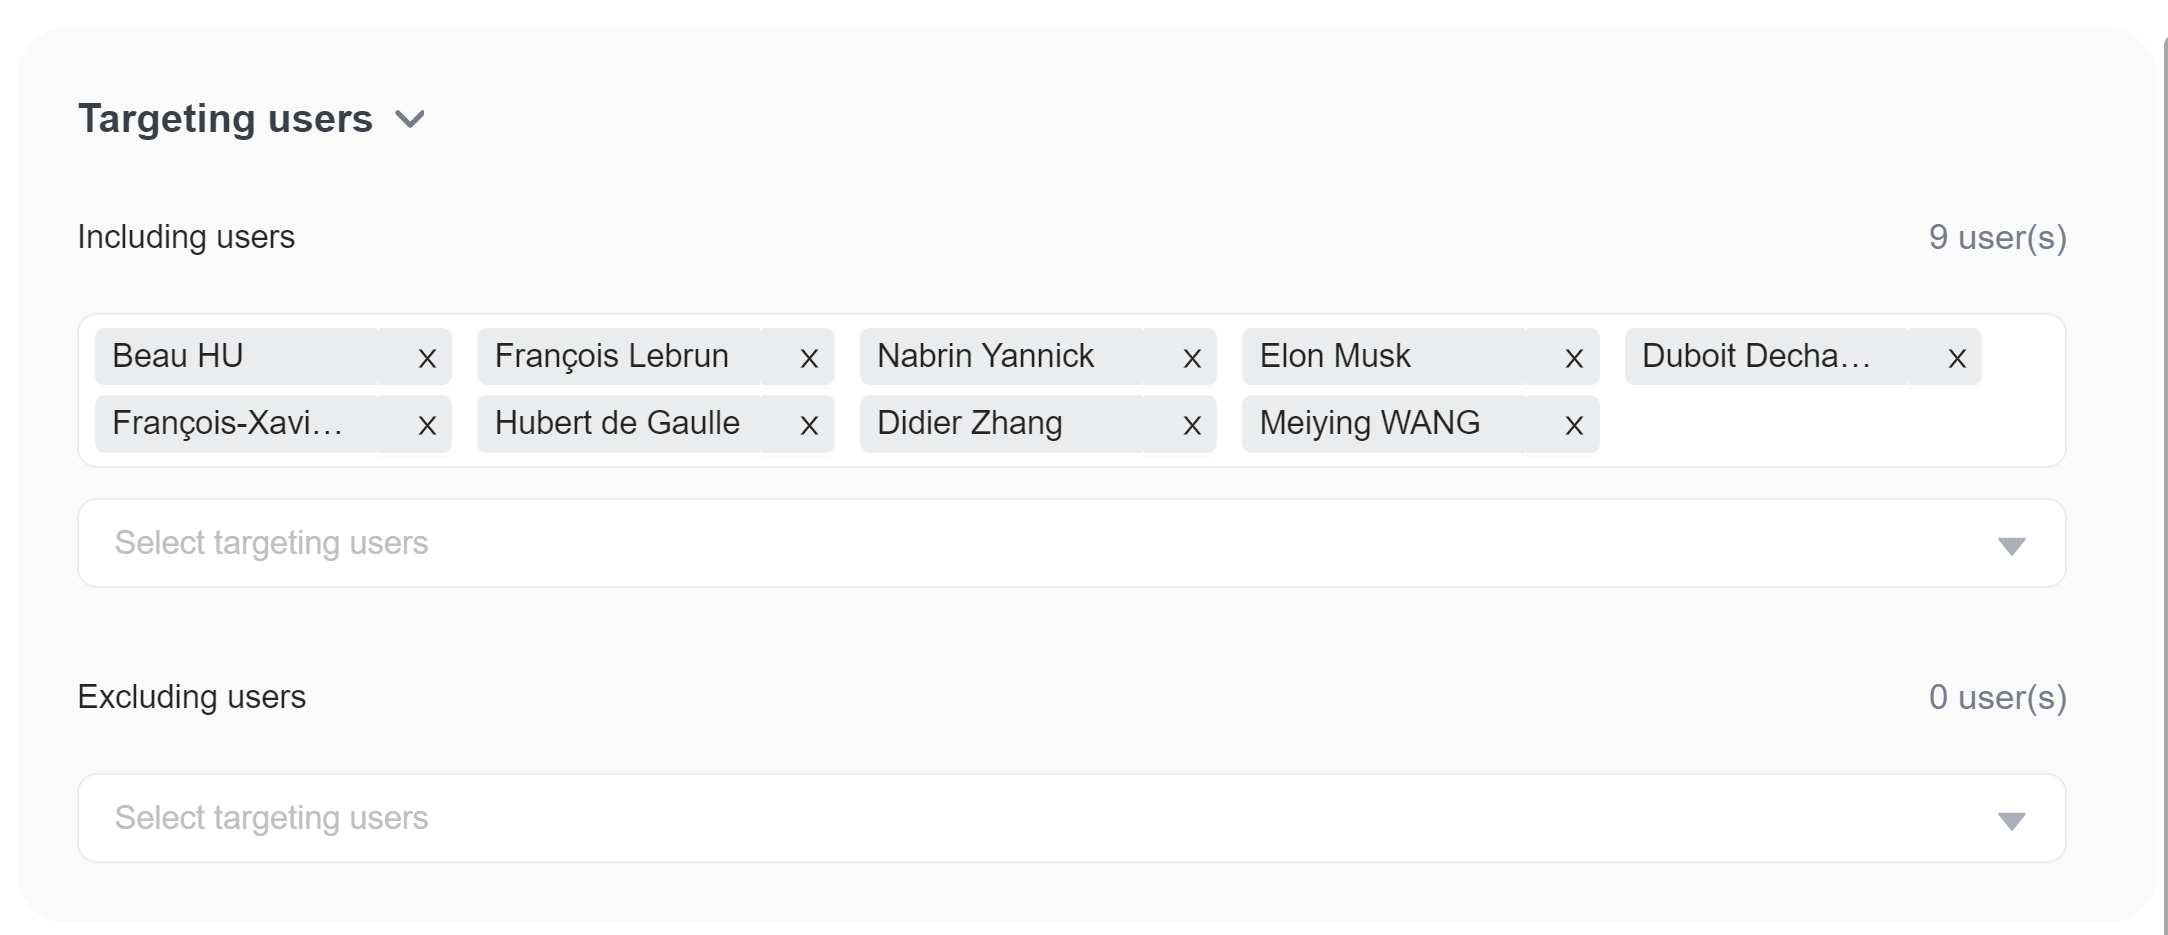Click the Targeting users heading
Image resolution: width=2168 pixels, height=935 pixels.
click(225, 119)
